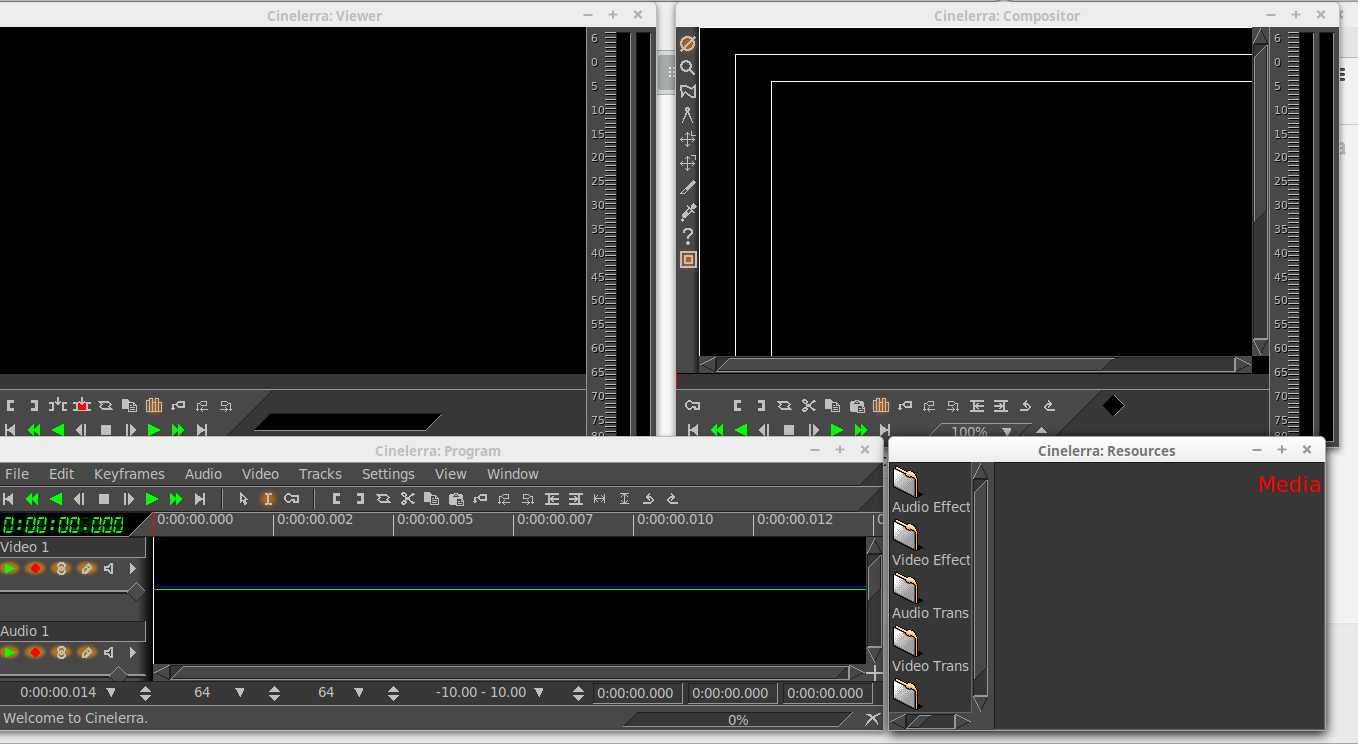This screenshot has width=1358, height=744.
Task: Click Undo in Program toolbar
Action: tap(648, 498)
